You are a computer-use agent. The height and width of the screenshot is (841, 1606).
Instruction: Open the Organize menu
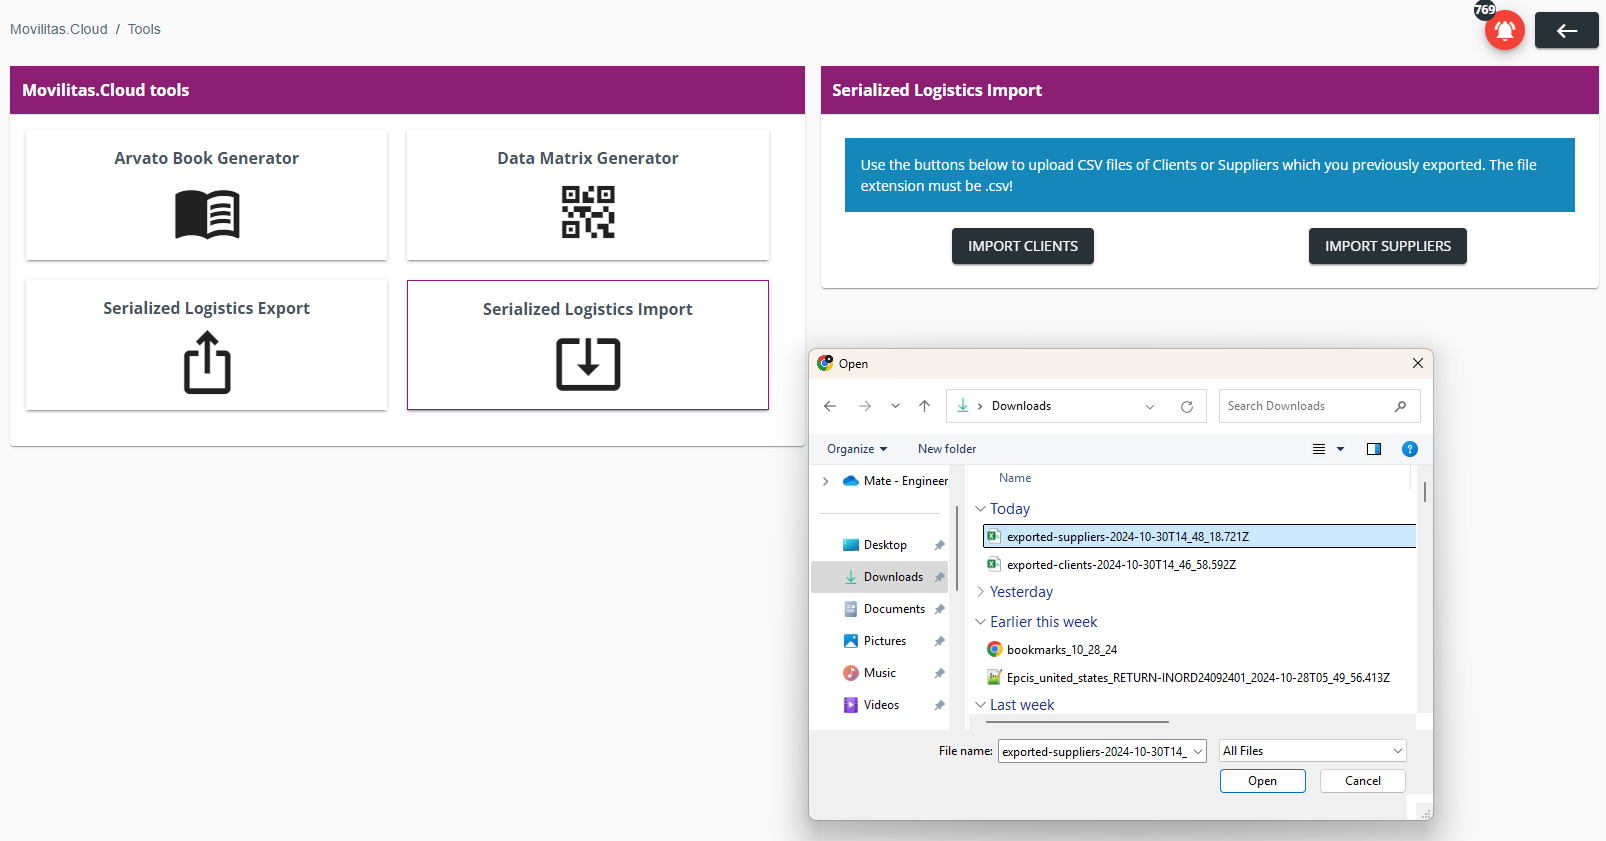(x=857, y=449)
